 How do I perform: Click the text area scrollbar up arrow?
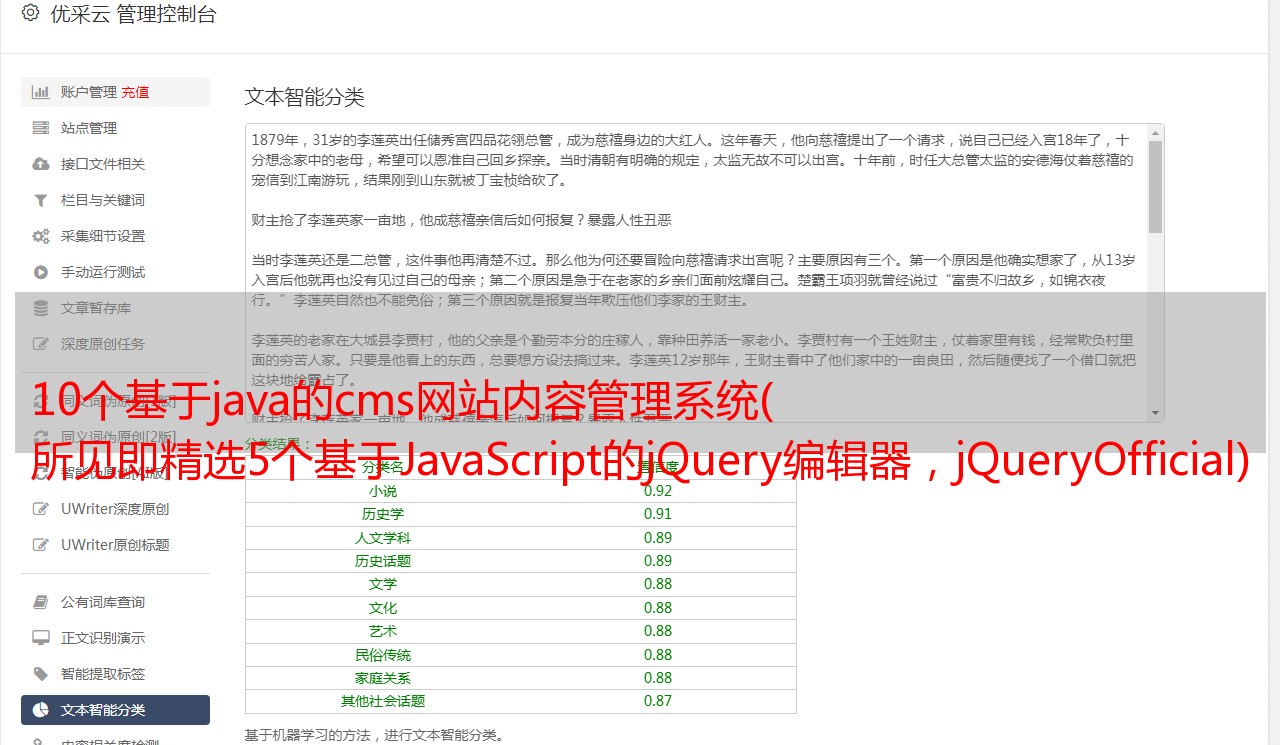click(1156, 133)
